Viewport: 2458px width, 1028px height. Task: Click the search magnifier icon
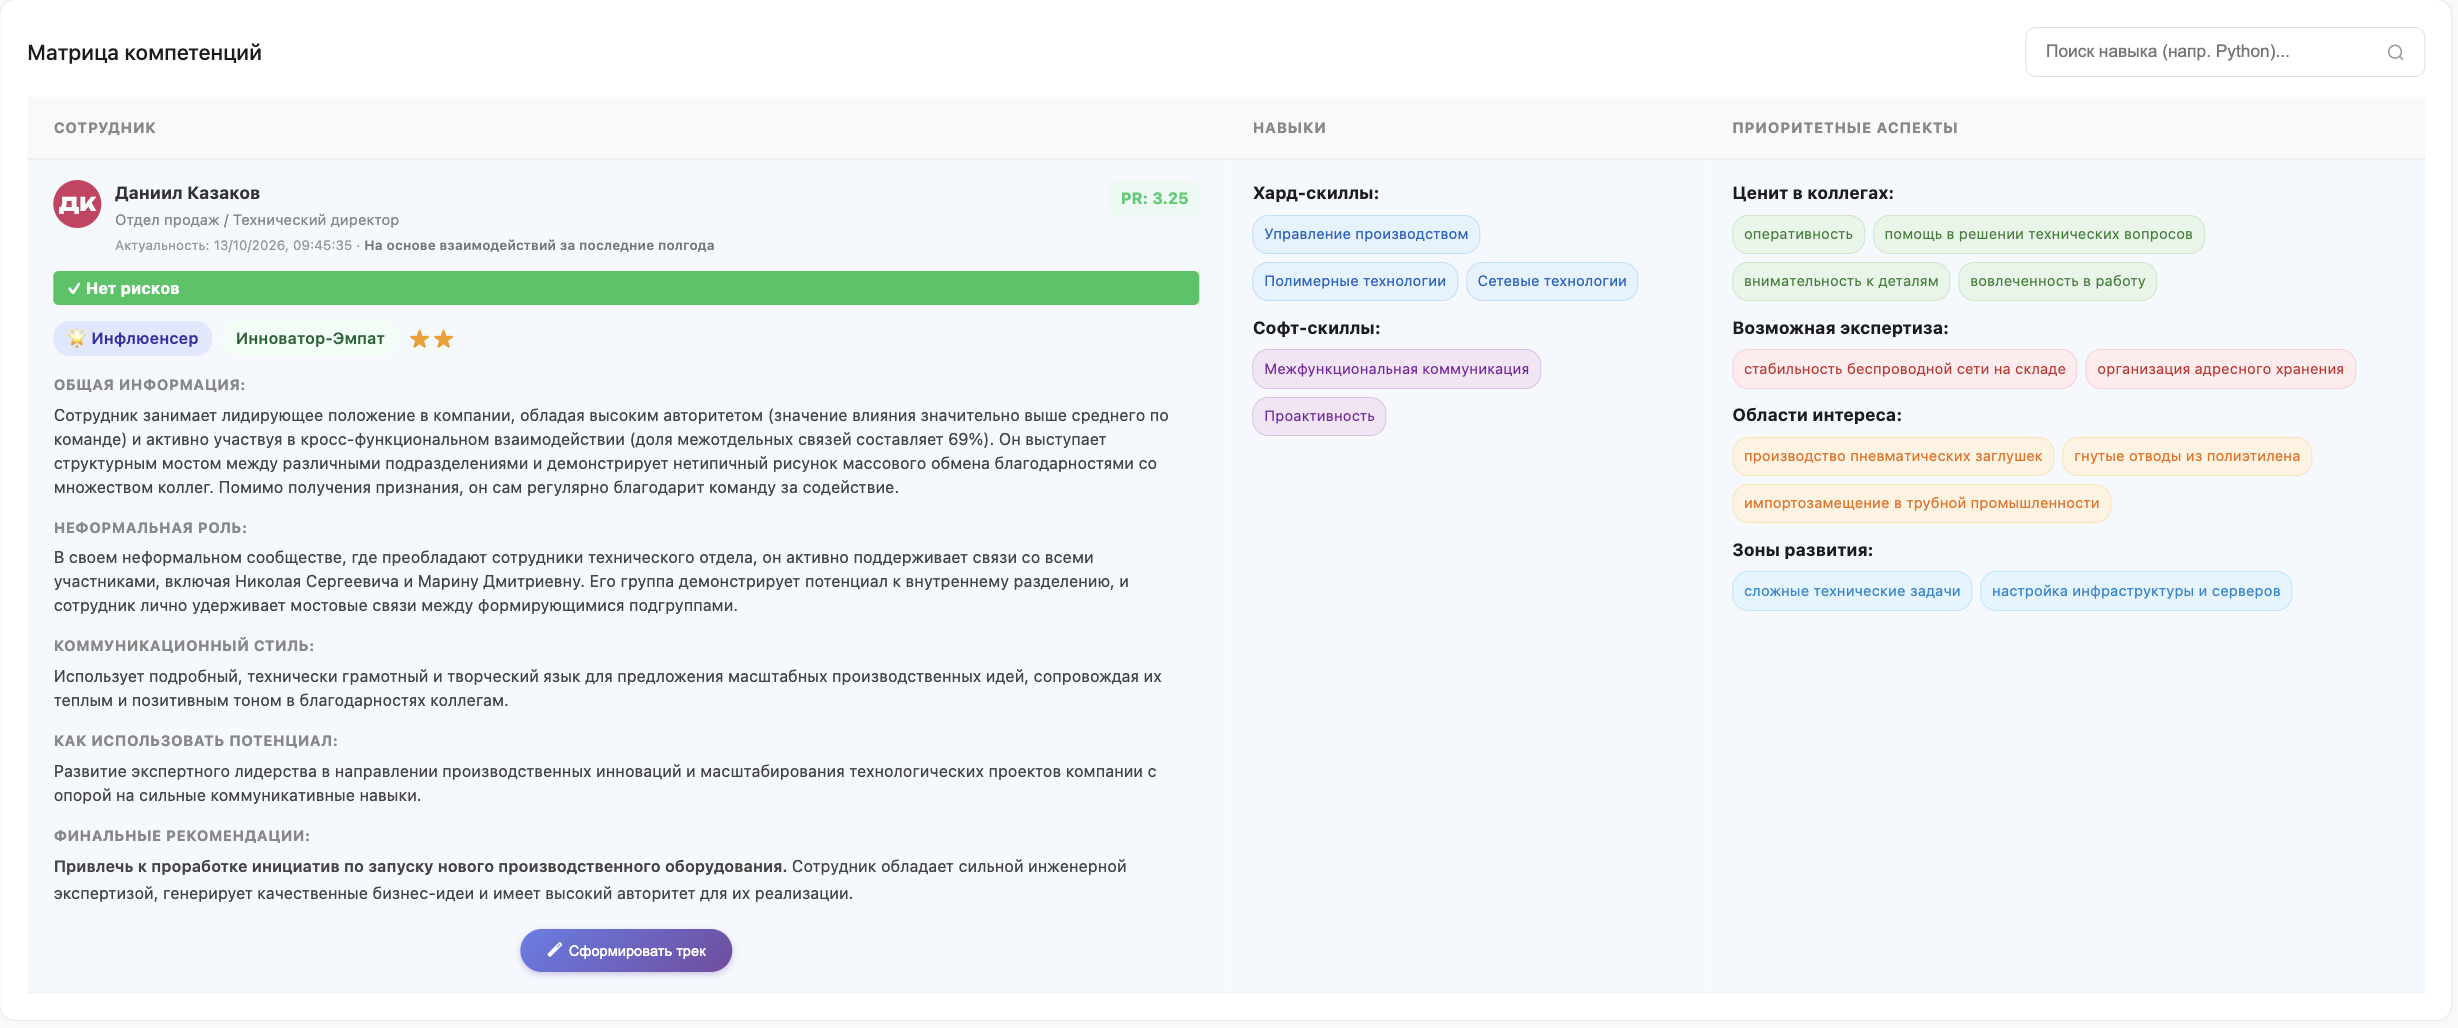[x=2395, y=52]
